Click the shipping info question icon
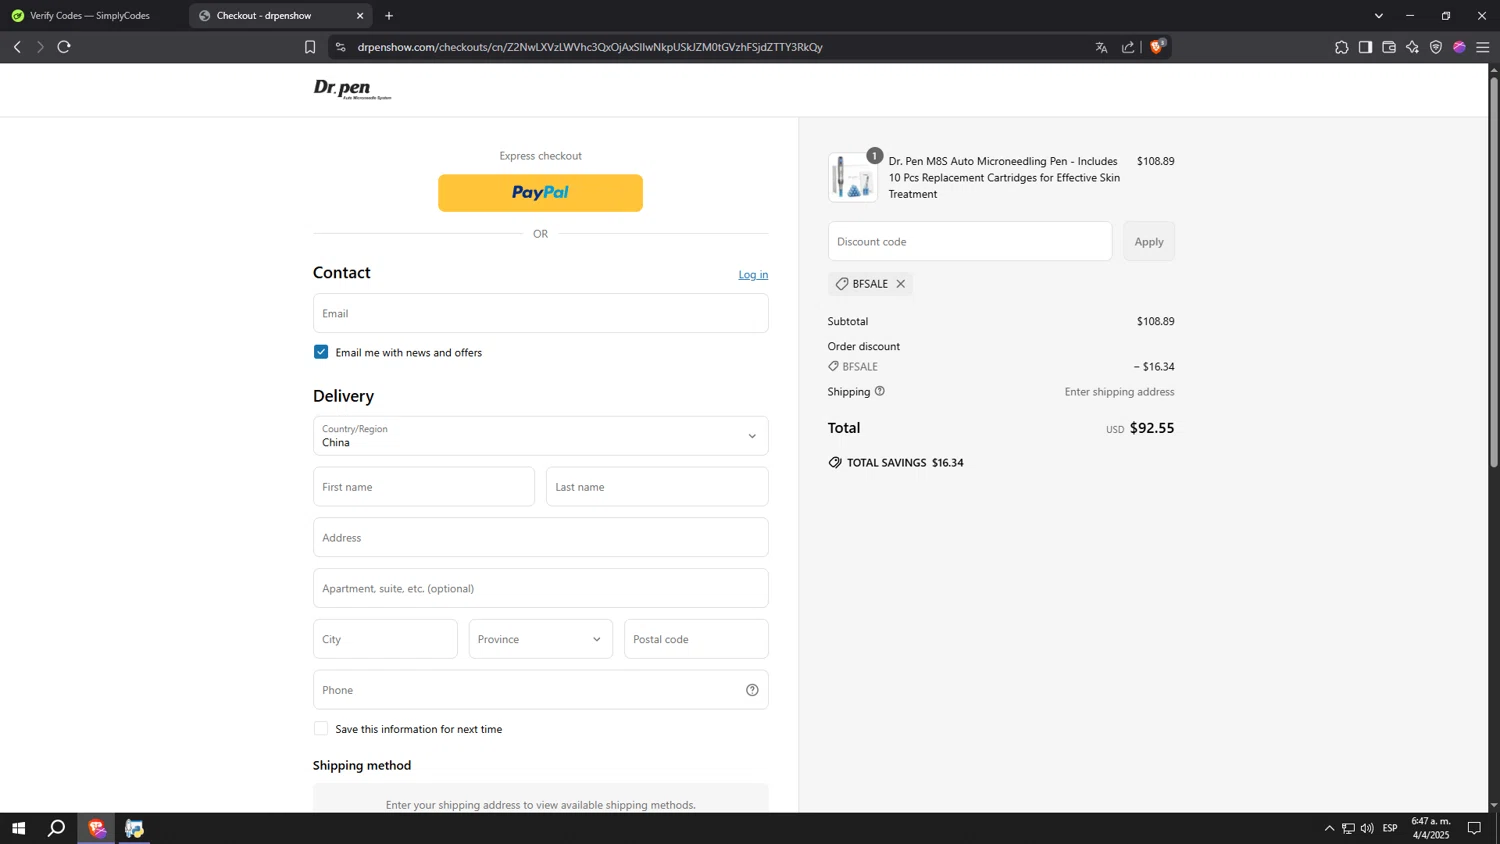 [880, 391]
